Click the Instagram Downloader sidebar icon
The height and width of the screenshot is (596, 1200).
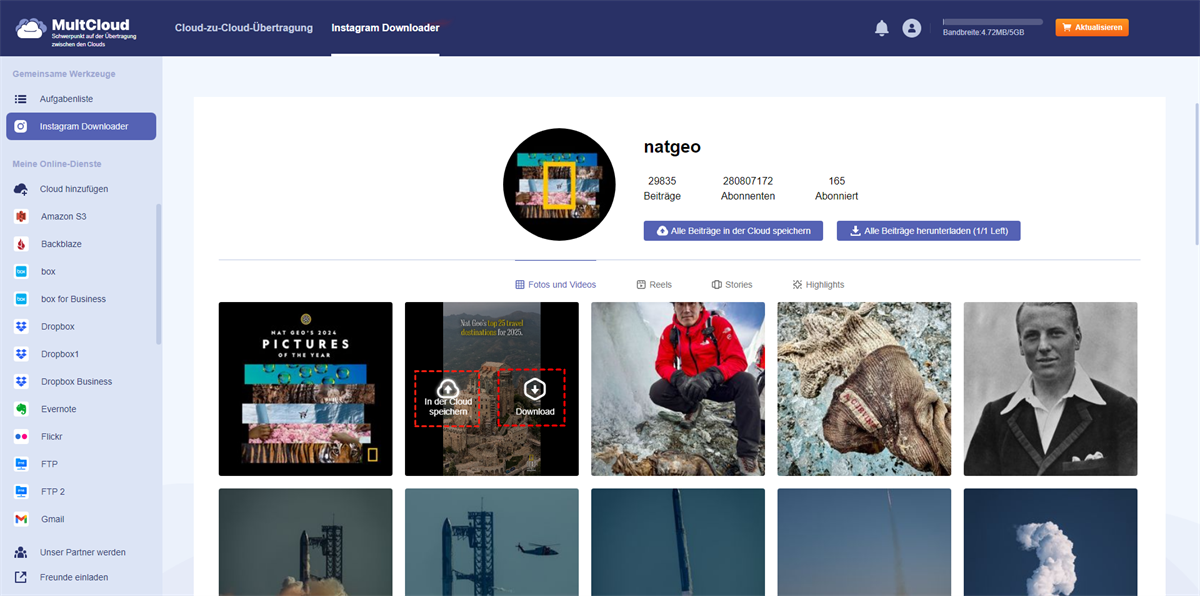(20, 126)
